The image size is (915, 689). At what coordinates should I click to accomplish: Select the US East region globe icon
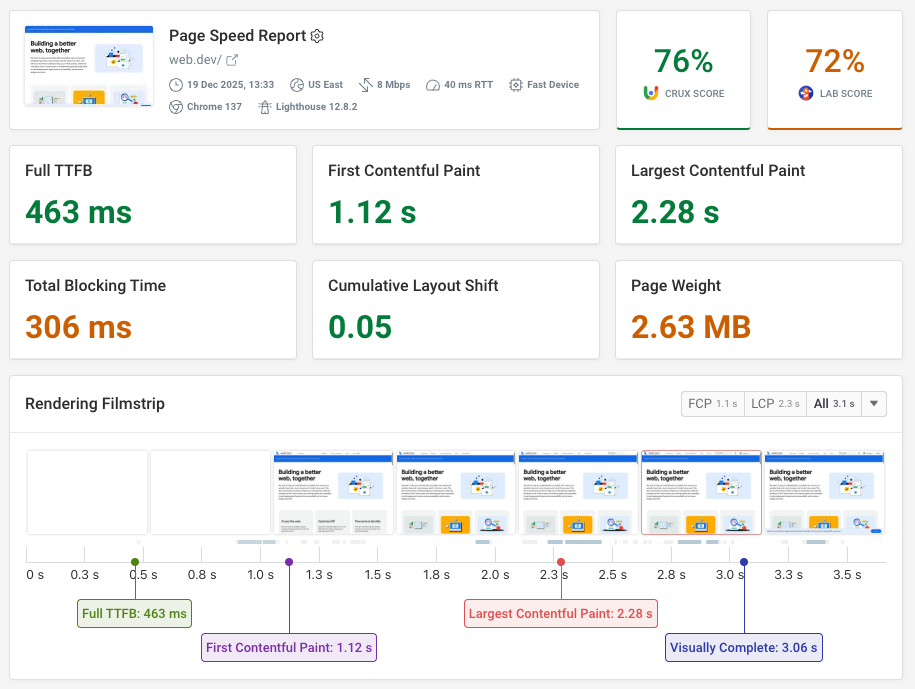coord(295,84)
